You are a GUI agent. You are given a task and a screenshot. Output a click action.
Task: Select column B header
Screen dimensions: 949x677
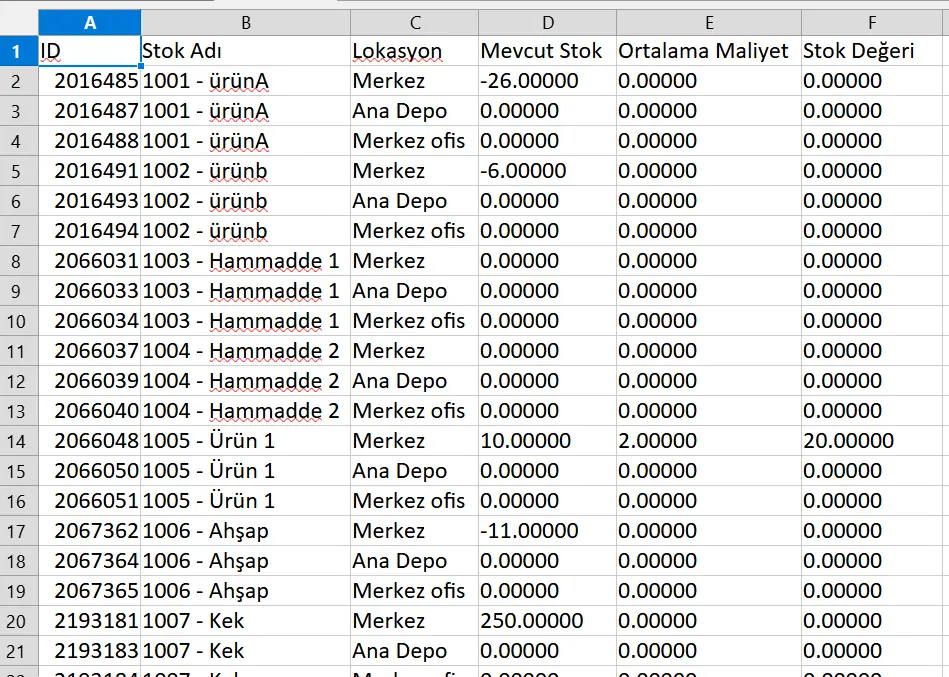point(246,23)
